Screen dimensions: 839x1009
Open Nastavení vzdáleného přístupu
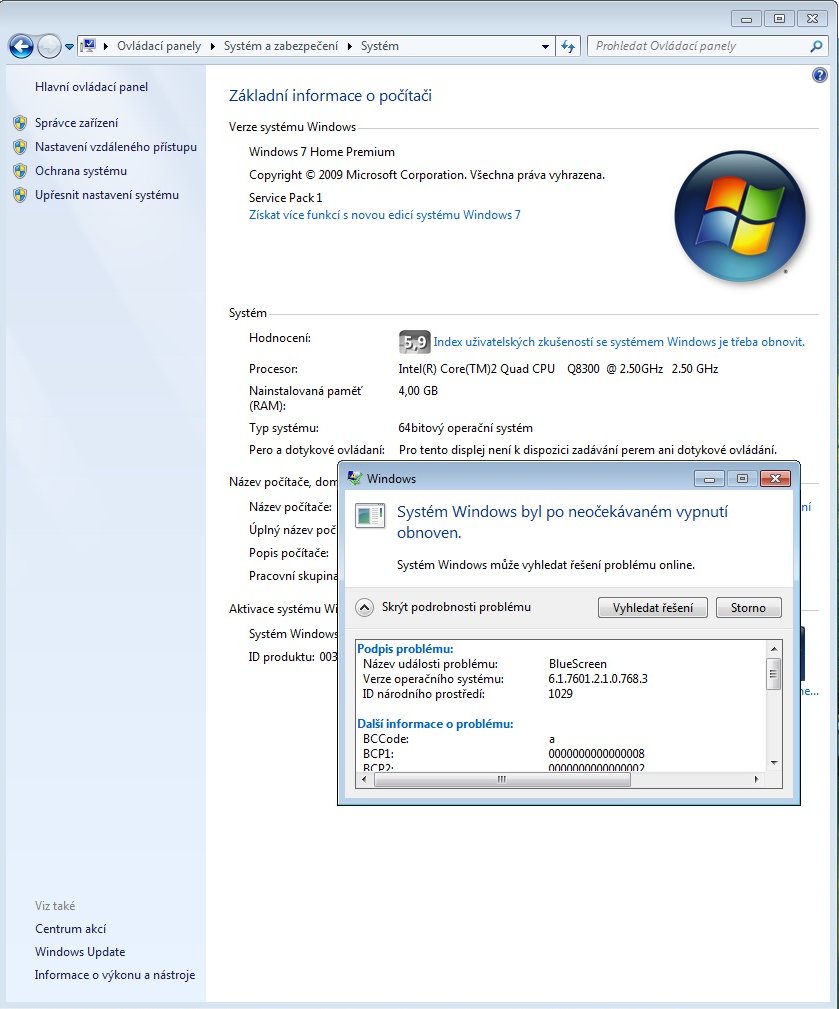click(116, 147)
